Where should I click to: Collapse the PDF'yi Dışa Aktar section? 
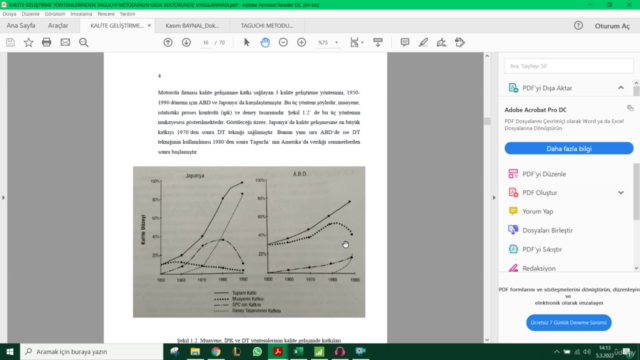(x=621, y=88)
